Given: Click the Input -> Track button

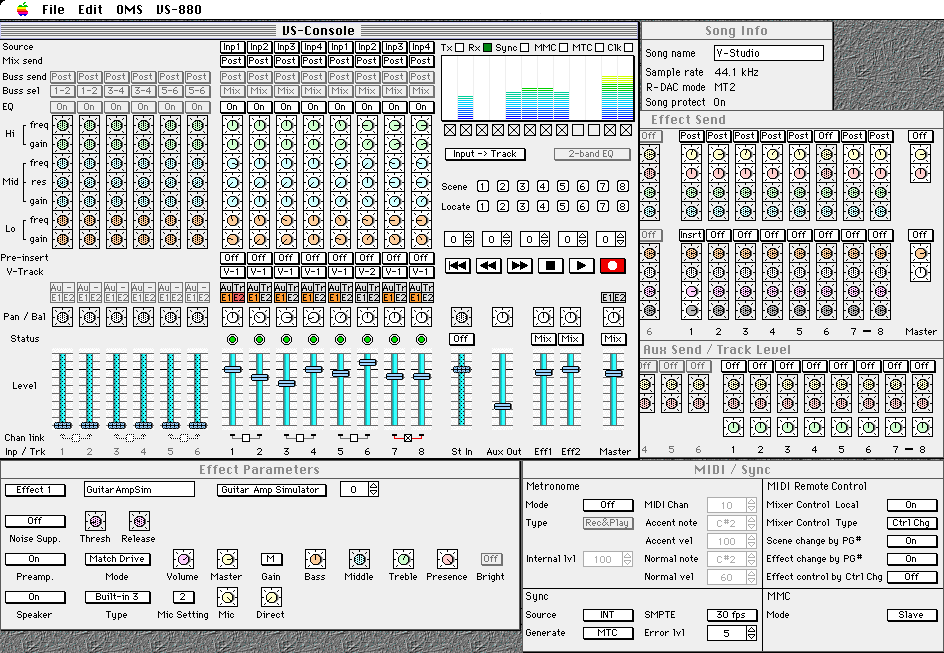Looking at the screenshot, I should (x=485, y=154).
